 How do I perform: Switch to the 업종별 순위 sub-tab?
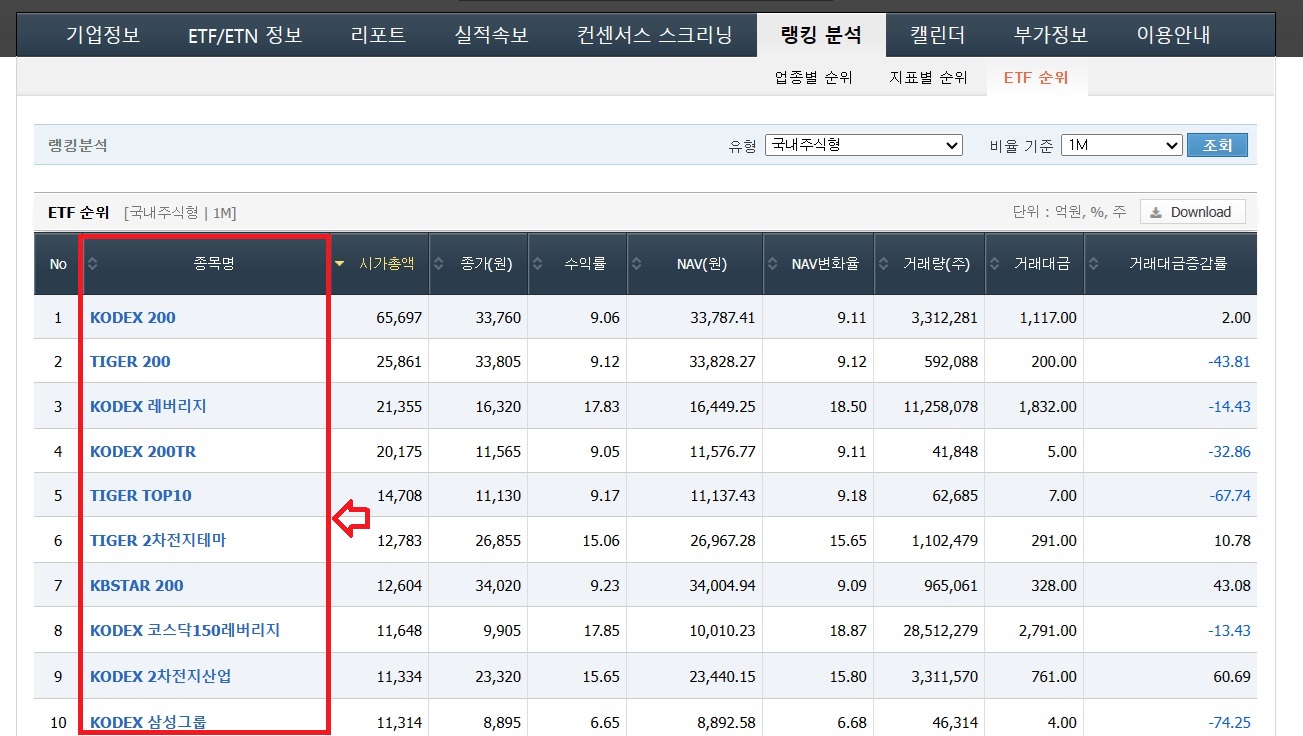pyautogui.click(x=814, y=77)
